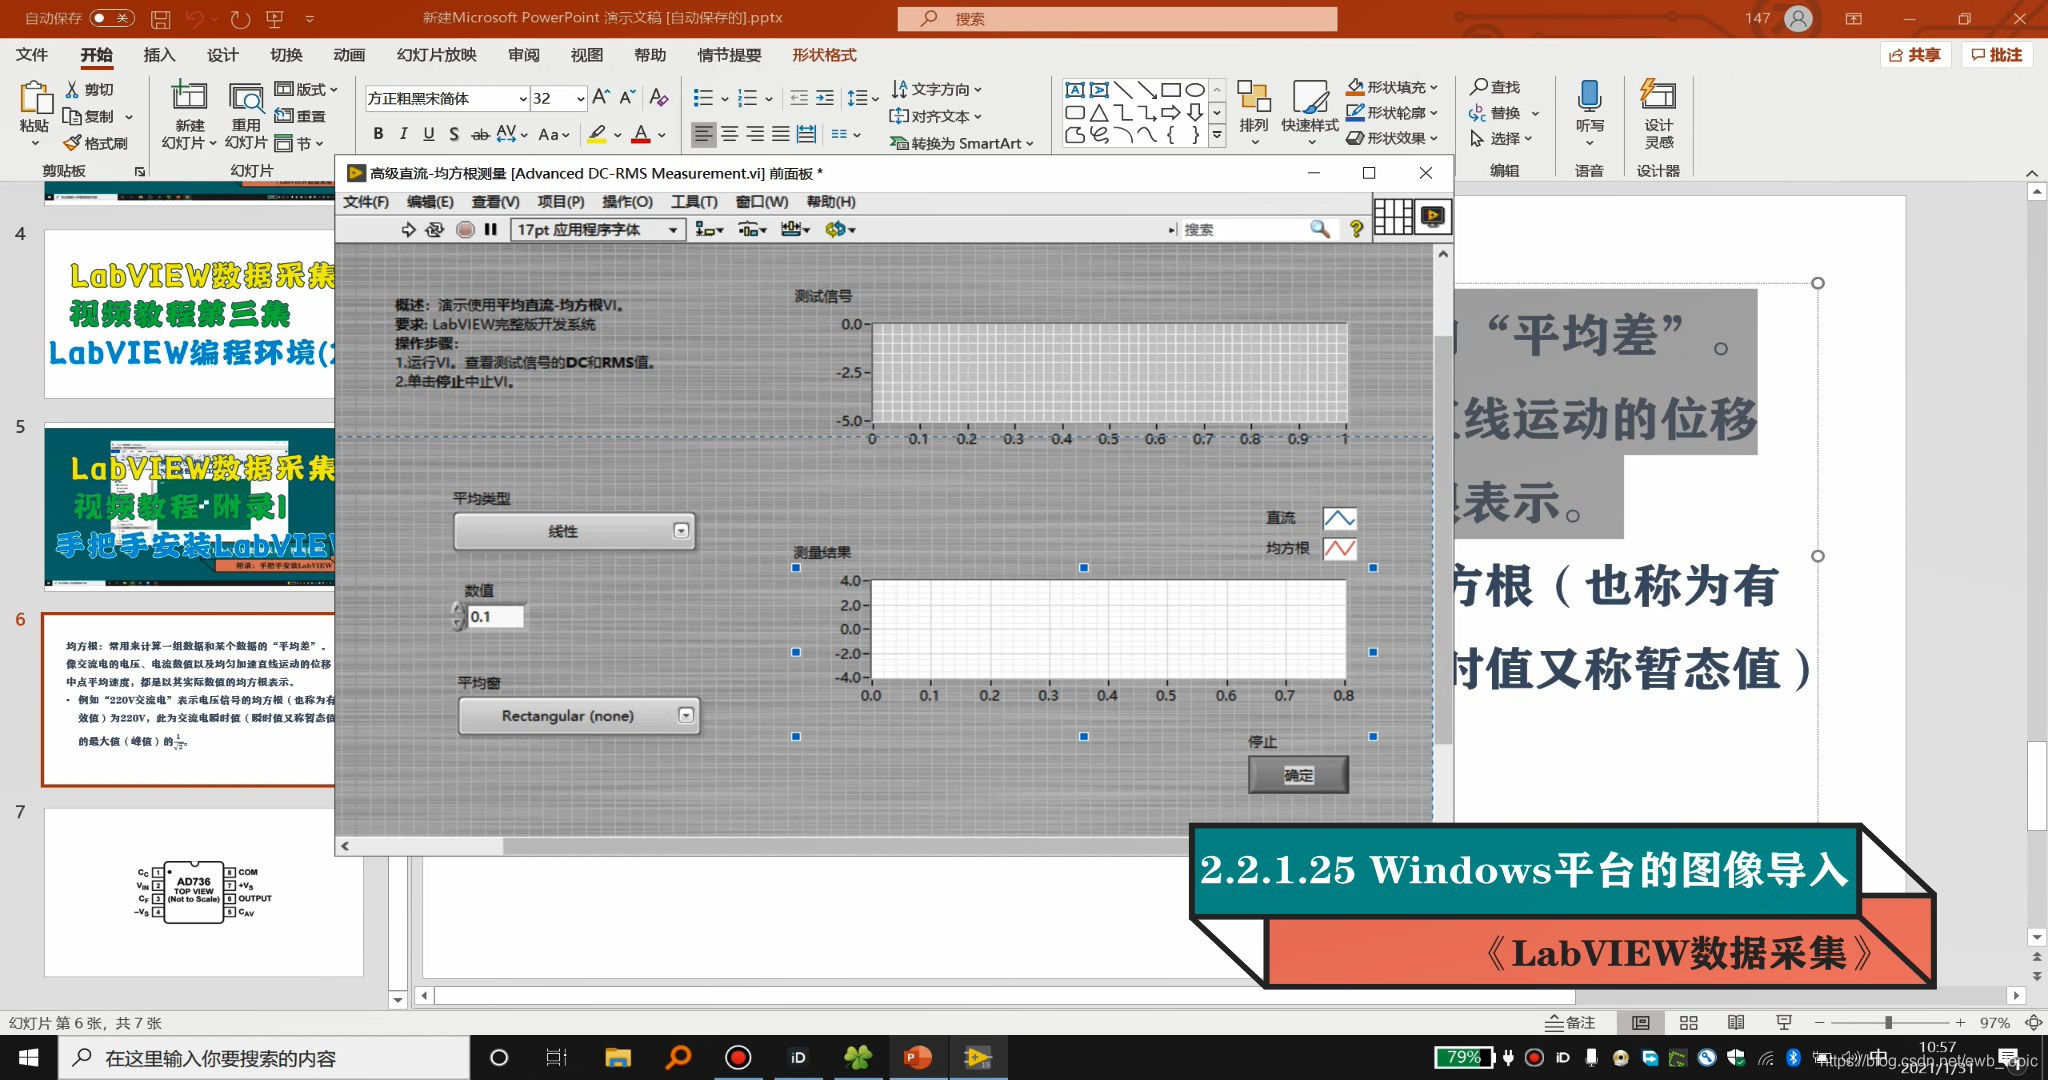Click Run Continuously in LabVIEW toolbar
Viewport: 2048px width, 1080px height.
click(x=434, y=229)
